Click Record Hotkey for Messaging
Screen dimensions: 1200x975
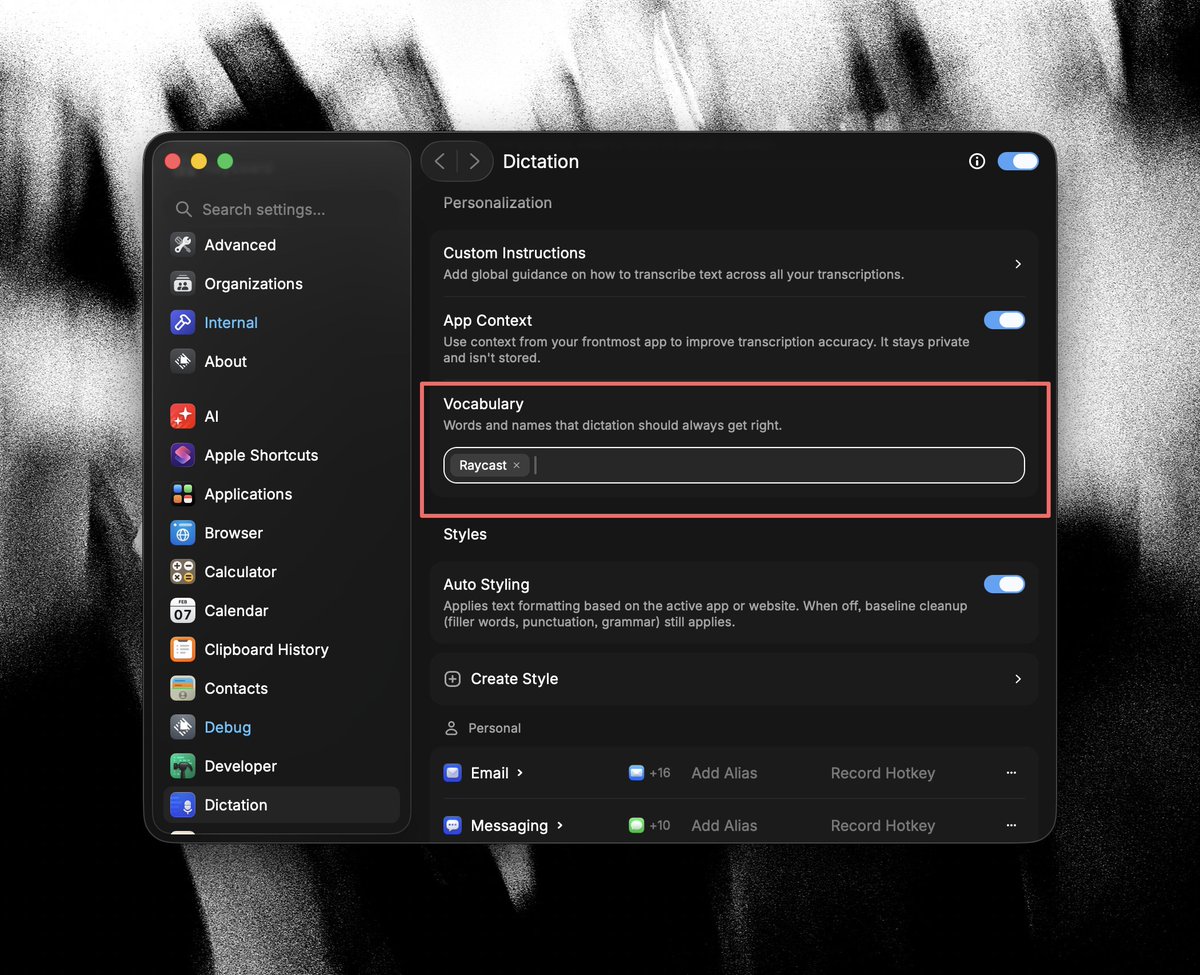pyautogui.click(x=883, y=826)
